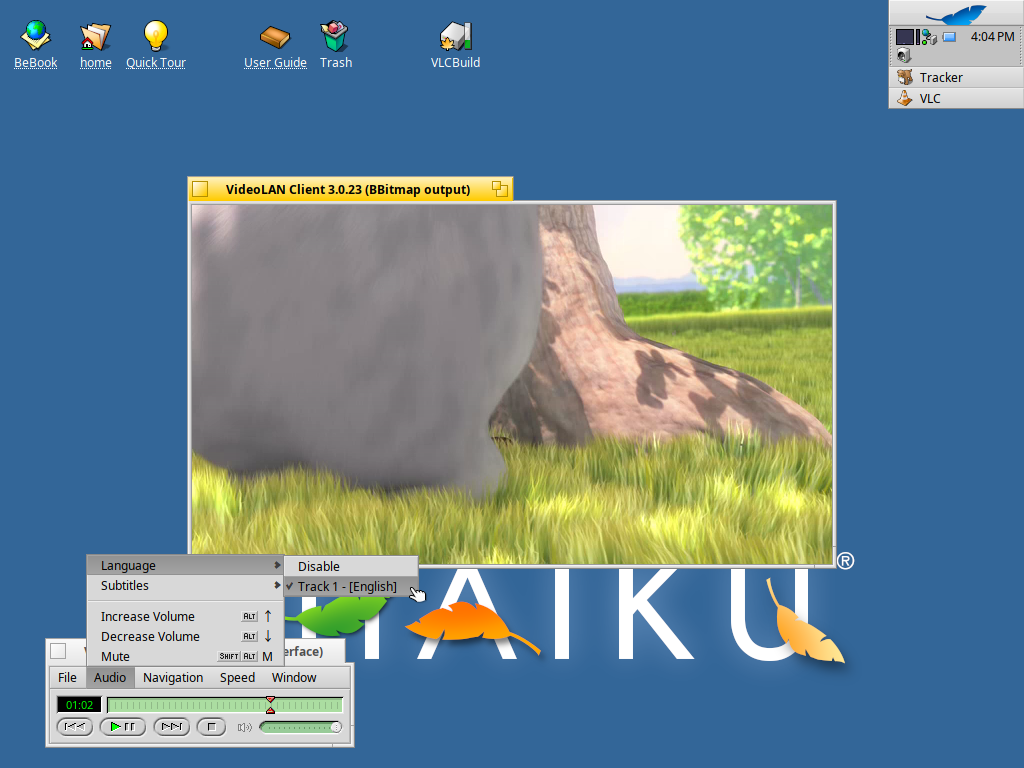Image resolution: width=1024 pixels, height=768 pixels.
Task: Click the 4:04 PM clock
Action: pyautogui.click(x=992, y=37)
